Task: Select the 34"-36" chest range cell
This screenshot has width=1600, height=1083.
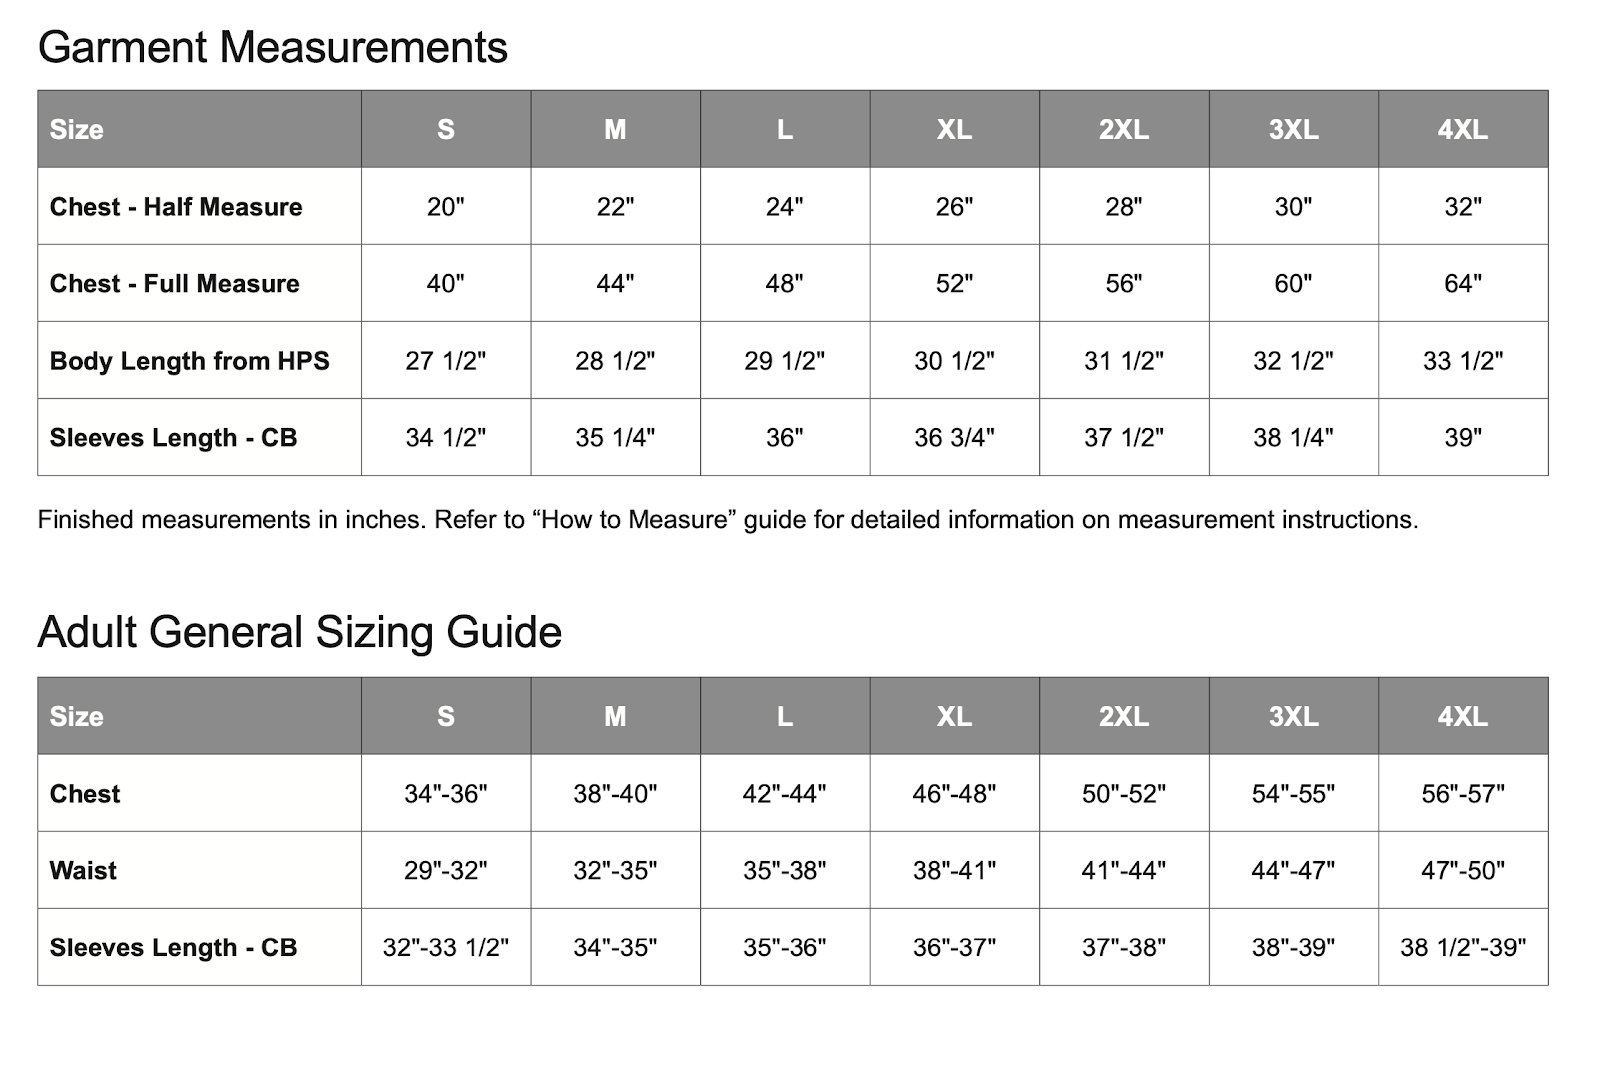Action: pos(446,793)
